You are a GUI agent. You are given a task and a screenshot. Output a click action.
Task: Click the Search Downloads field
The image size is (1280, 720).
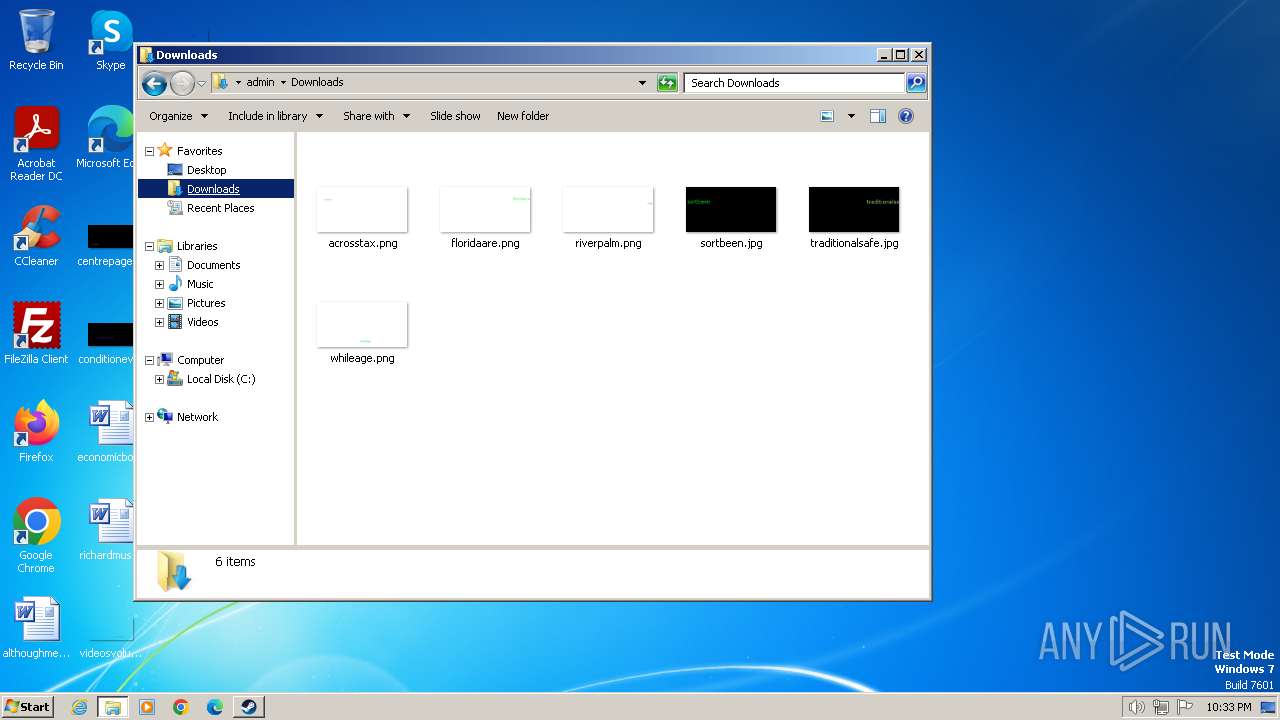795,83
